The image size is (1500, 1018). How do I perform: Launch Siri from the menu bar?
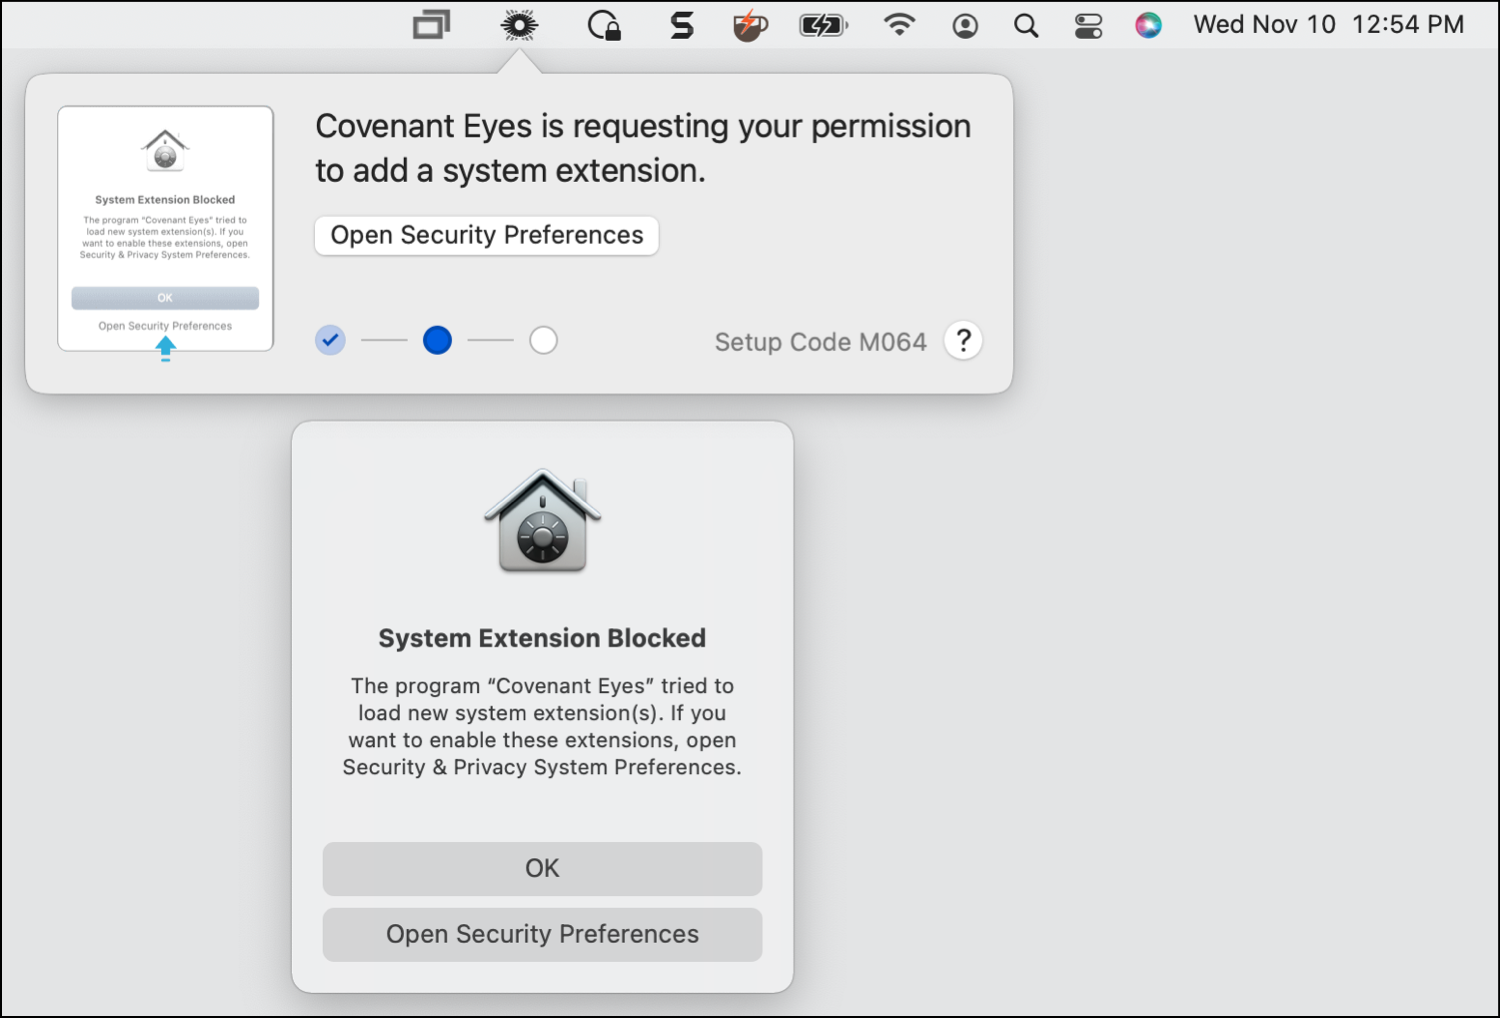[1148, 26]
